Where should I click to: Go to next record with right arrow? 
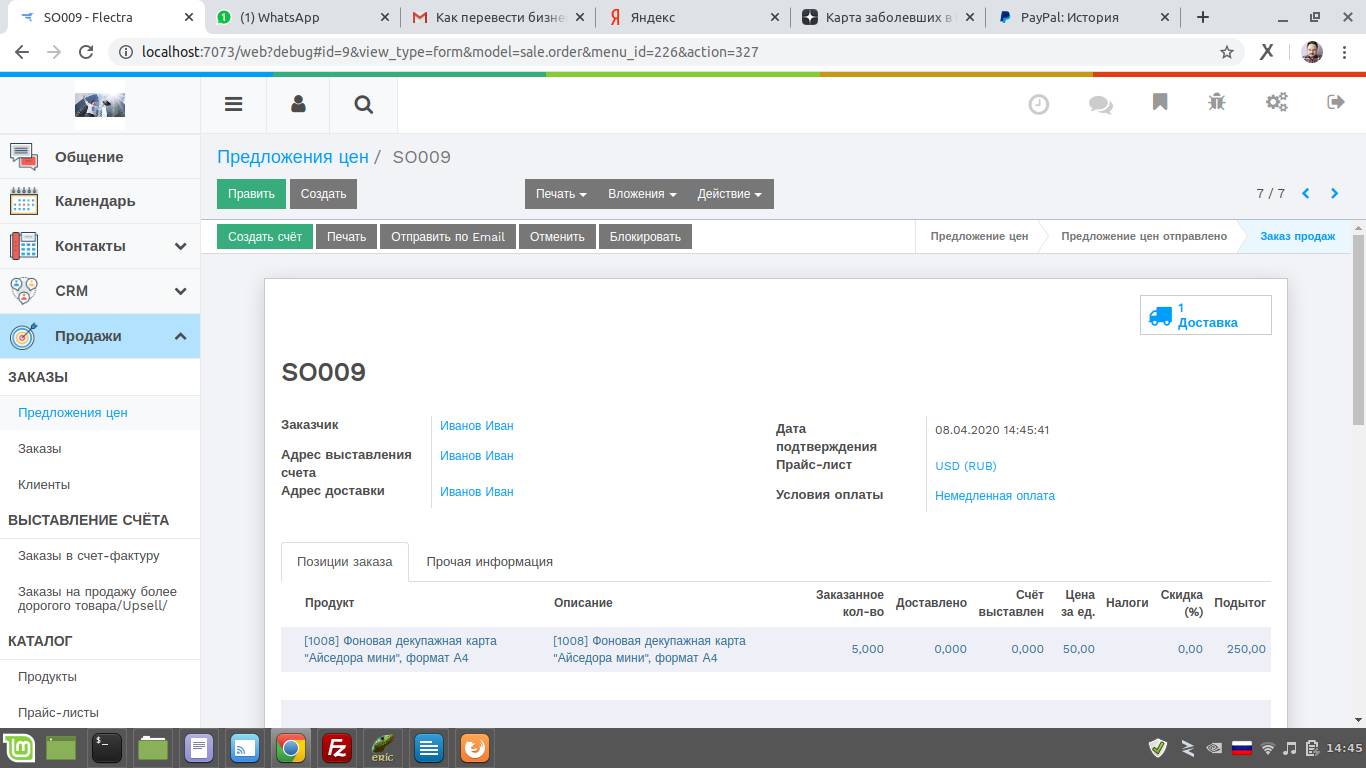coord(1334,194)
